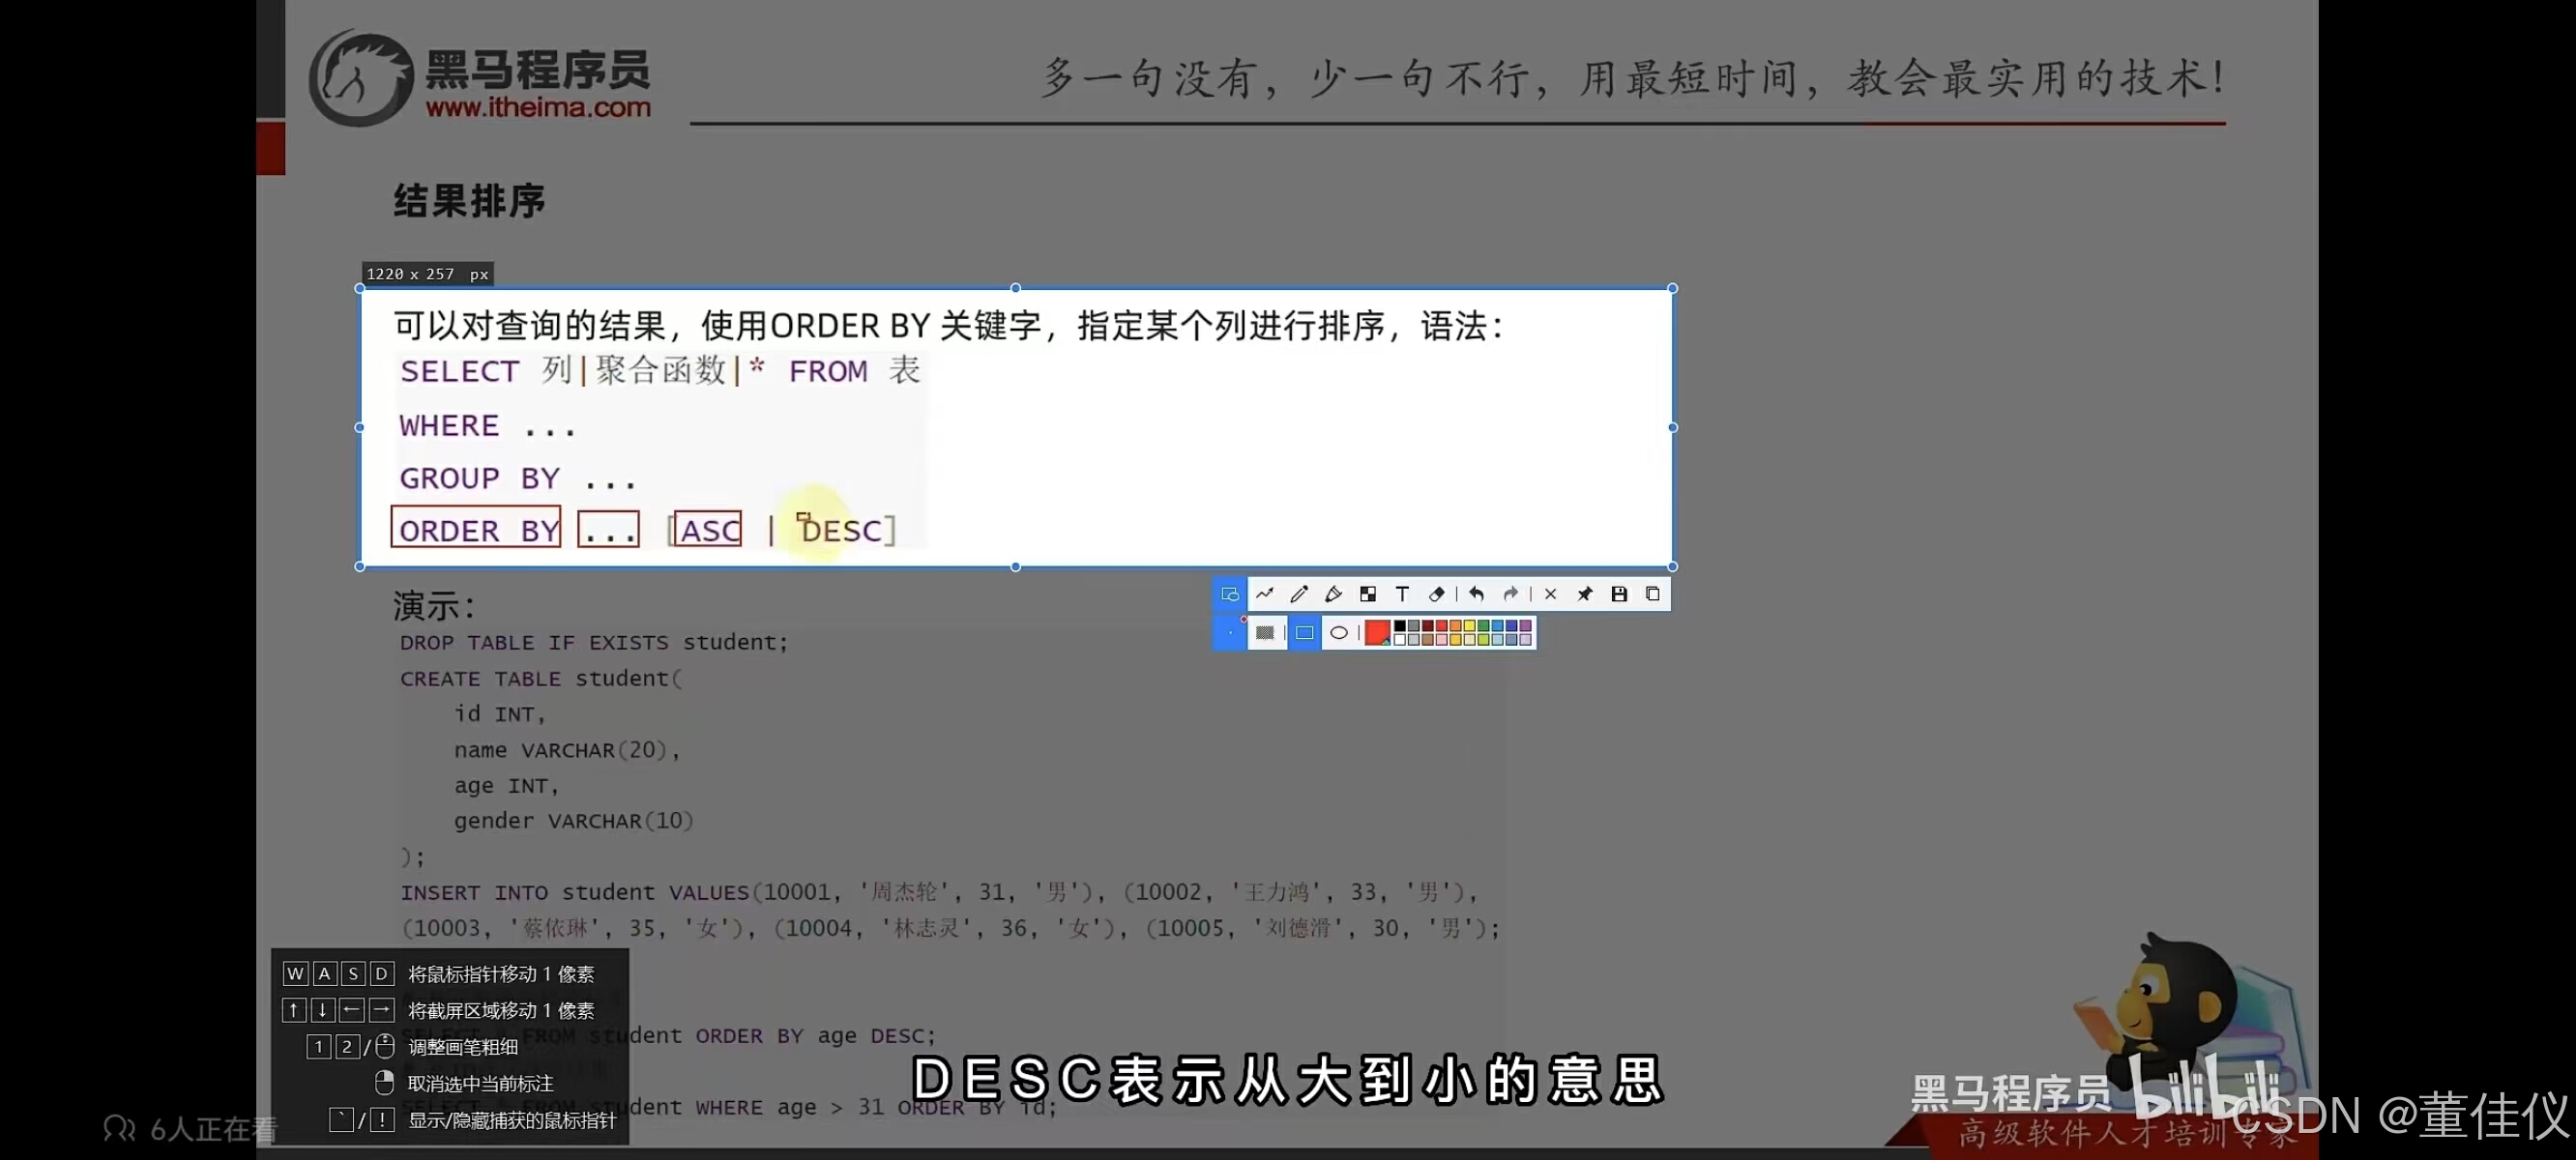2576x1160 pixels.
Task: Select the text annotation tool
Action: (x=1402, y=594)
